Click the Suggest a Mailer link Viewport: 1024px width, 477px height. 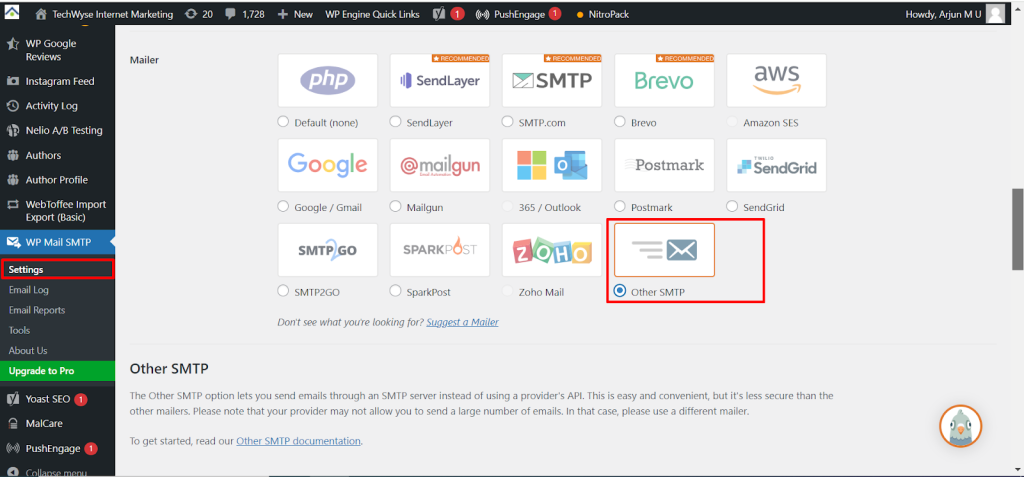click(462, 322)
